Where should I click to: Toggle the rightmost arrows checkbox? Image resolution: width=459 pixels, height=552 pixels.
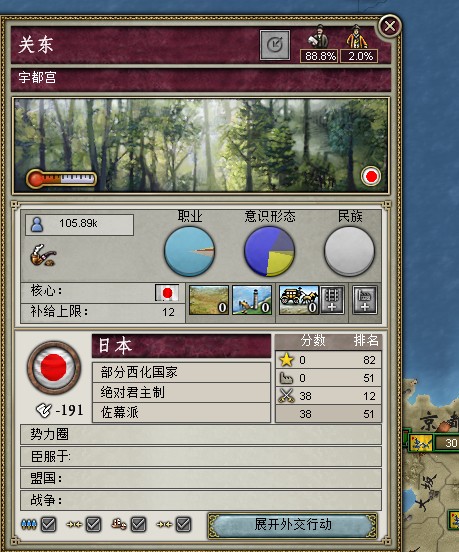click(x=183, y=525)
